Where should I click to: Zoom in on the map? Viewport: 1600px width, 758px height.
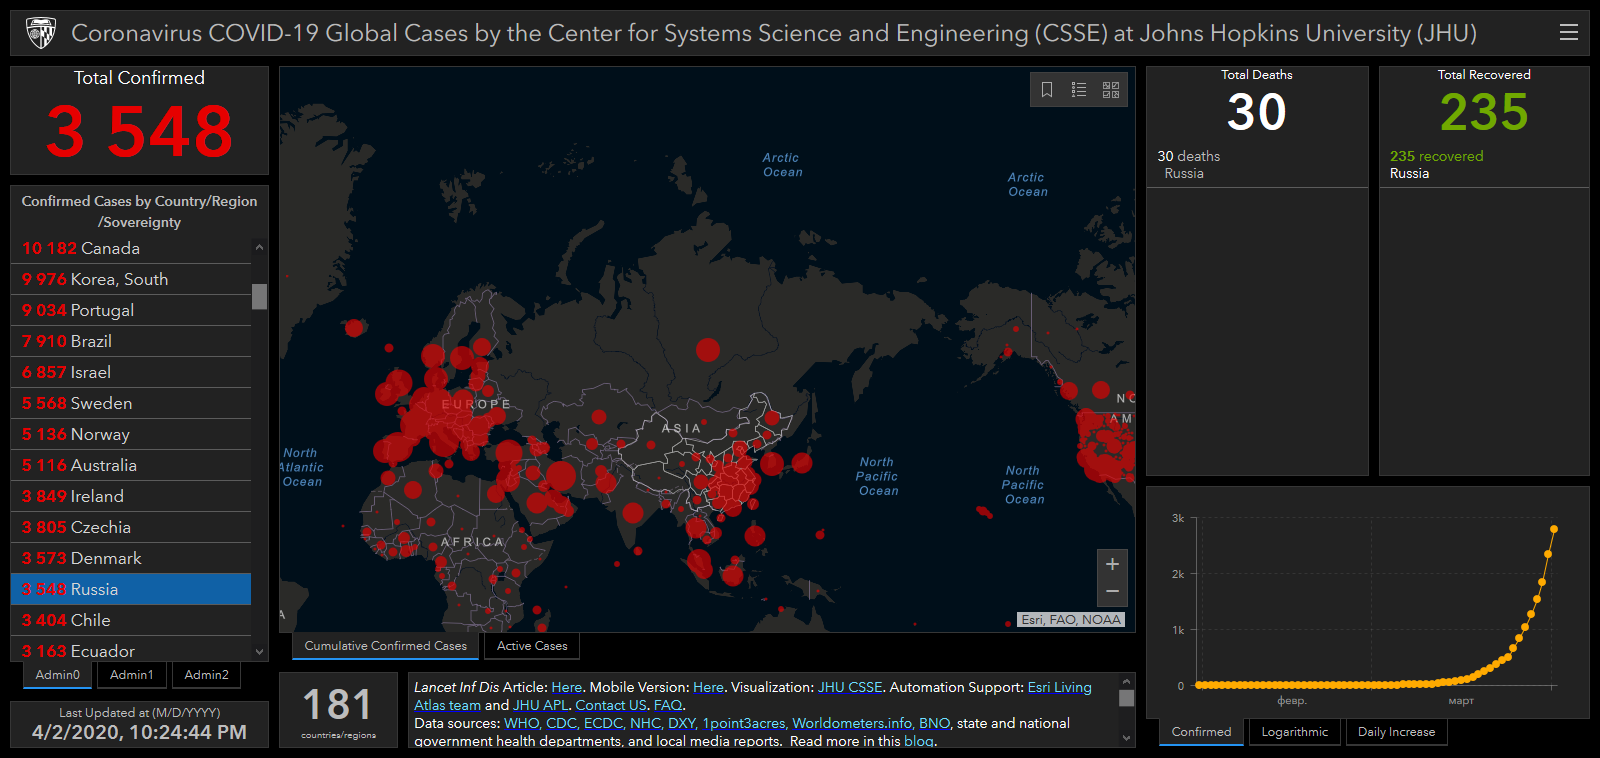tap(1112, 564)
